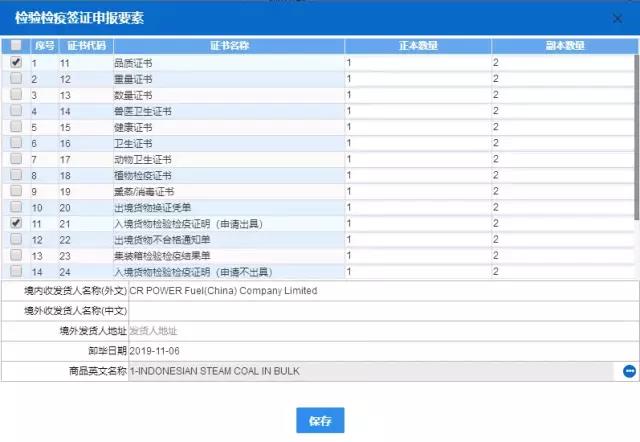
Task: Check the 重量证书 row checkbox
Action: tap(16, 78)
